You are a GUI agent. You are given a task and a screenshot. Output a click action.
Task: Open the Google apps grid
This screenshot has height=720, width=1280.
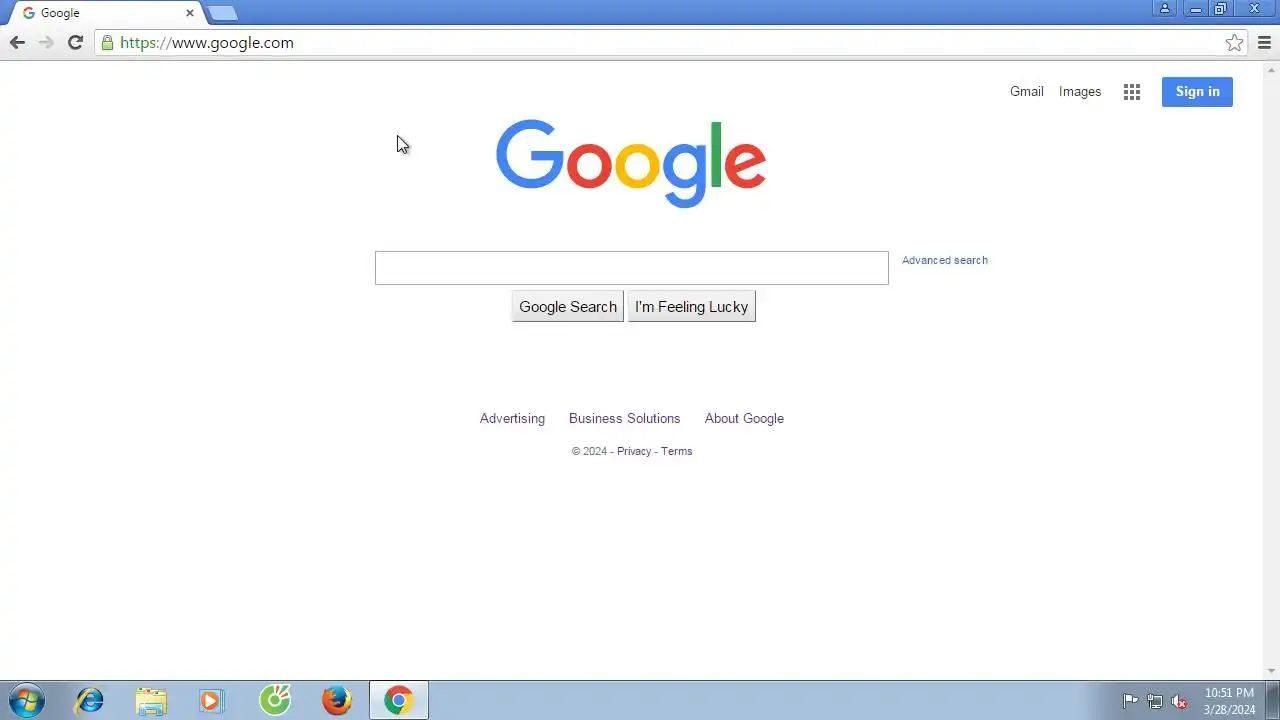tap(1132, 92)
